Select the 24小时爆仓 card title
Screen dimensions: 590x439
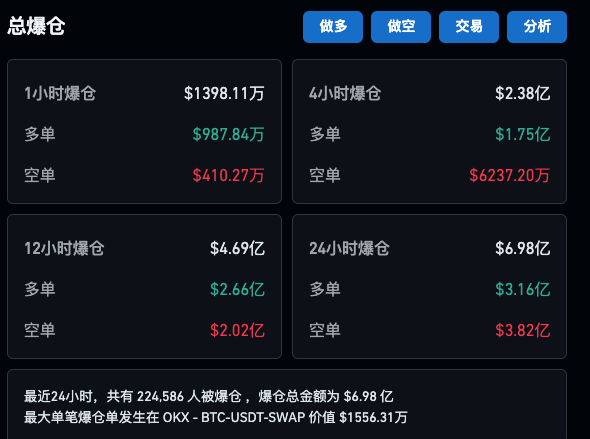point(350,248)
